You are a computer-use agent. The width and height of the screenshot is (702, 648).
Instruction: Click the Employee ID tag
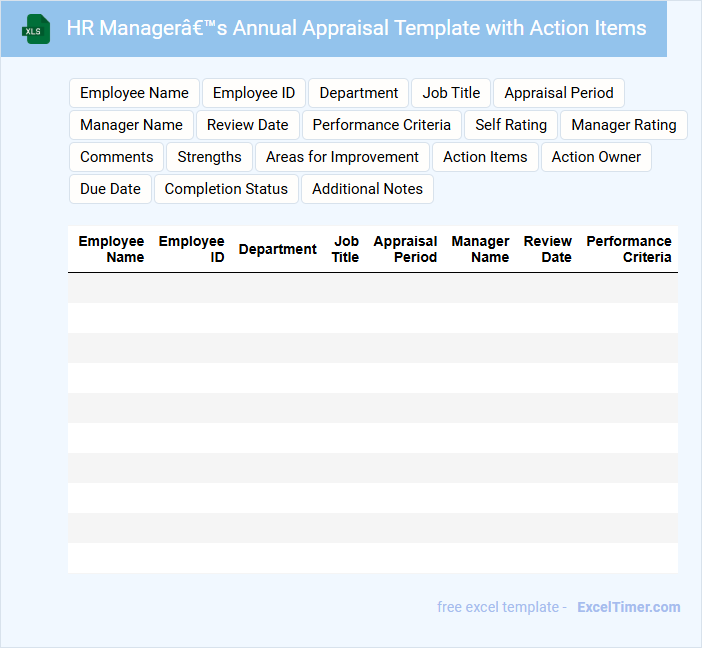coord(254,93)
